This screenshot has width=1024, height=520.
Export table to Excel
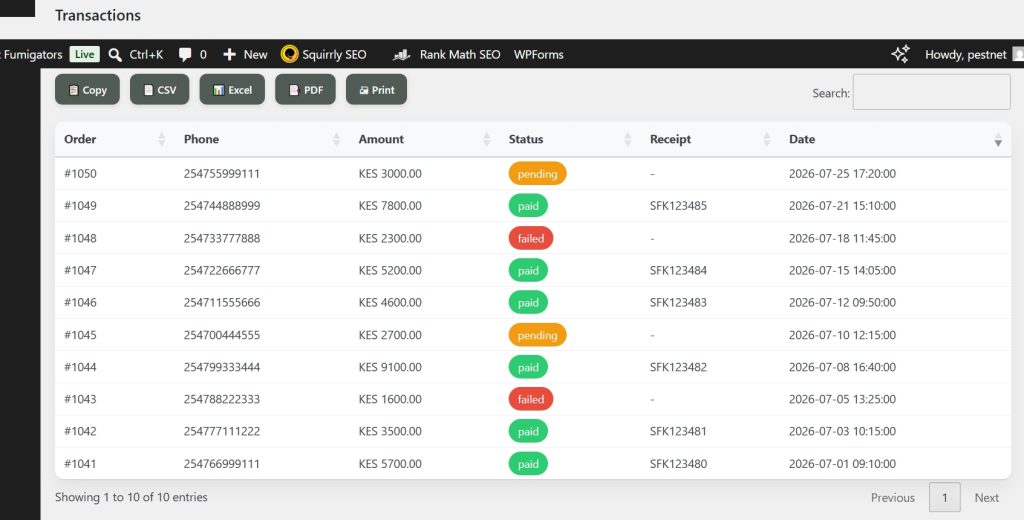point(232,89)
